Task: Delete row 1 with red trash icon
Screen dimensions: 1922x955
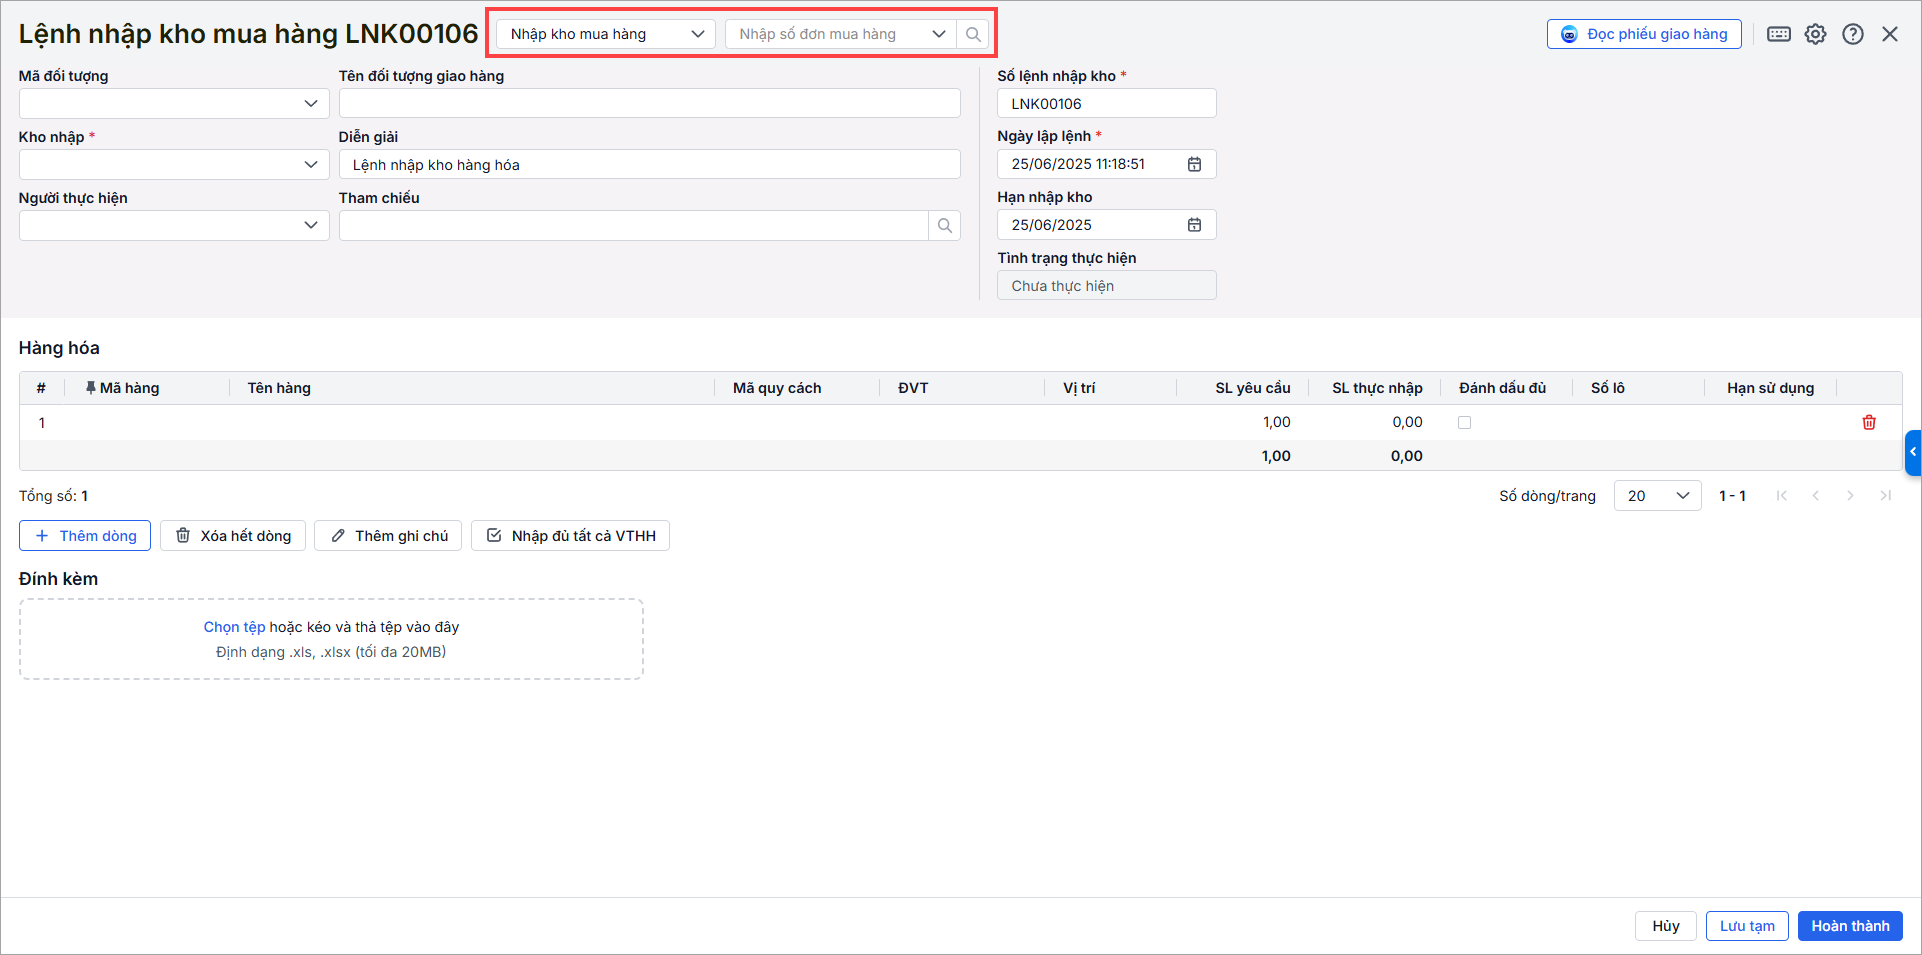Action: (x=1868, y=423)
